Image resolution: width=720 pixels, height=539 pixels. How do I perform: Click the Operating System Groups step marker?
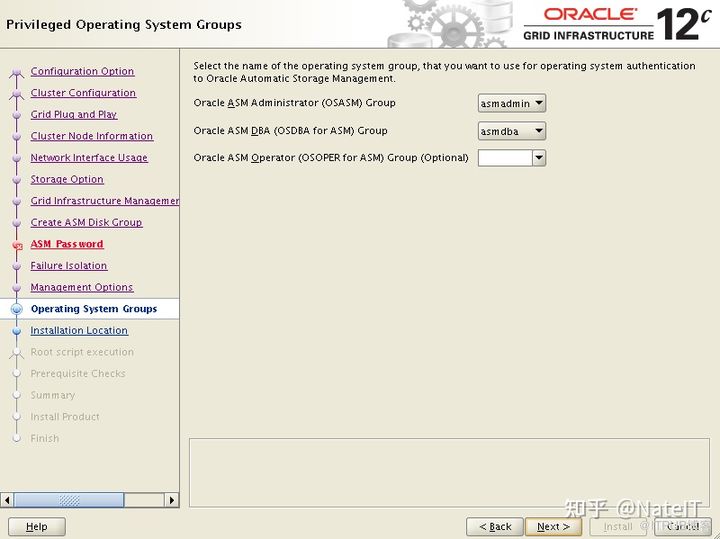(17, 309)
